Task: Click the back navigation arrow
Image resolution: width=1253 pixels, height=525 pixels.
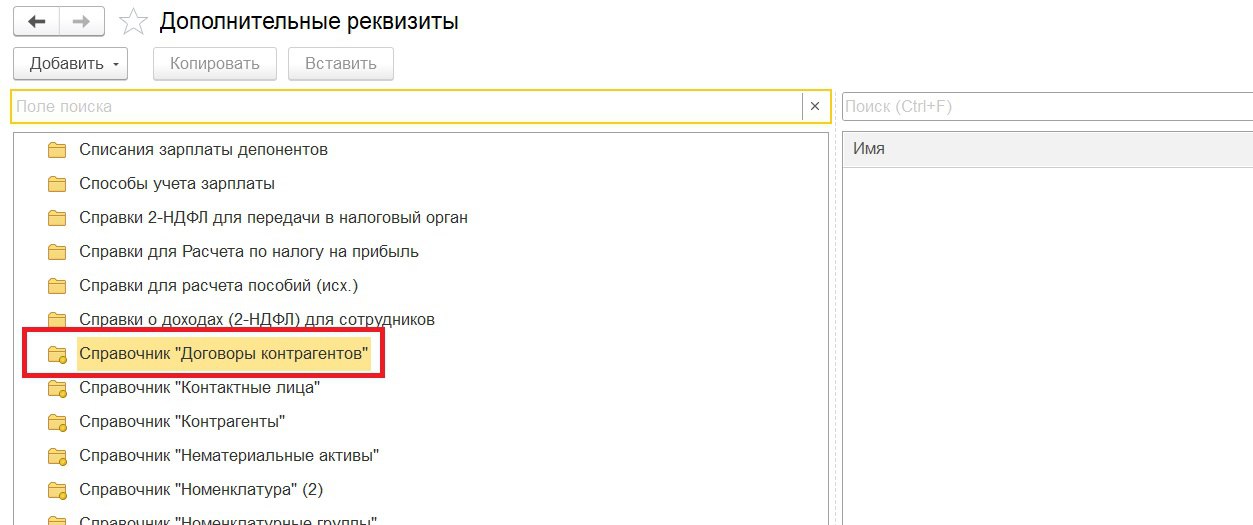Action: tap(37, 22)
